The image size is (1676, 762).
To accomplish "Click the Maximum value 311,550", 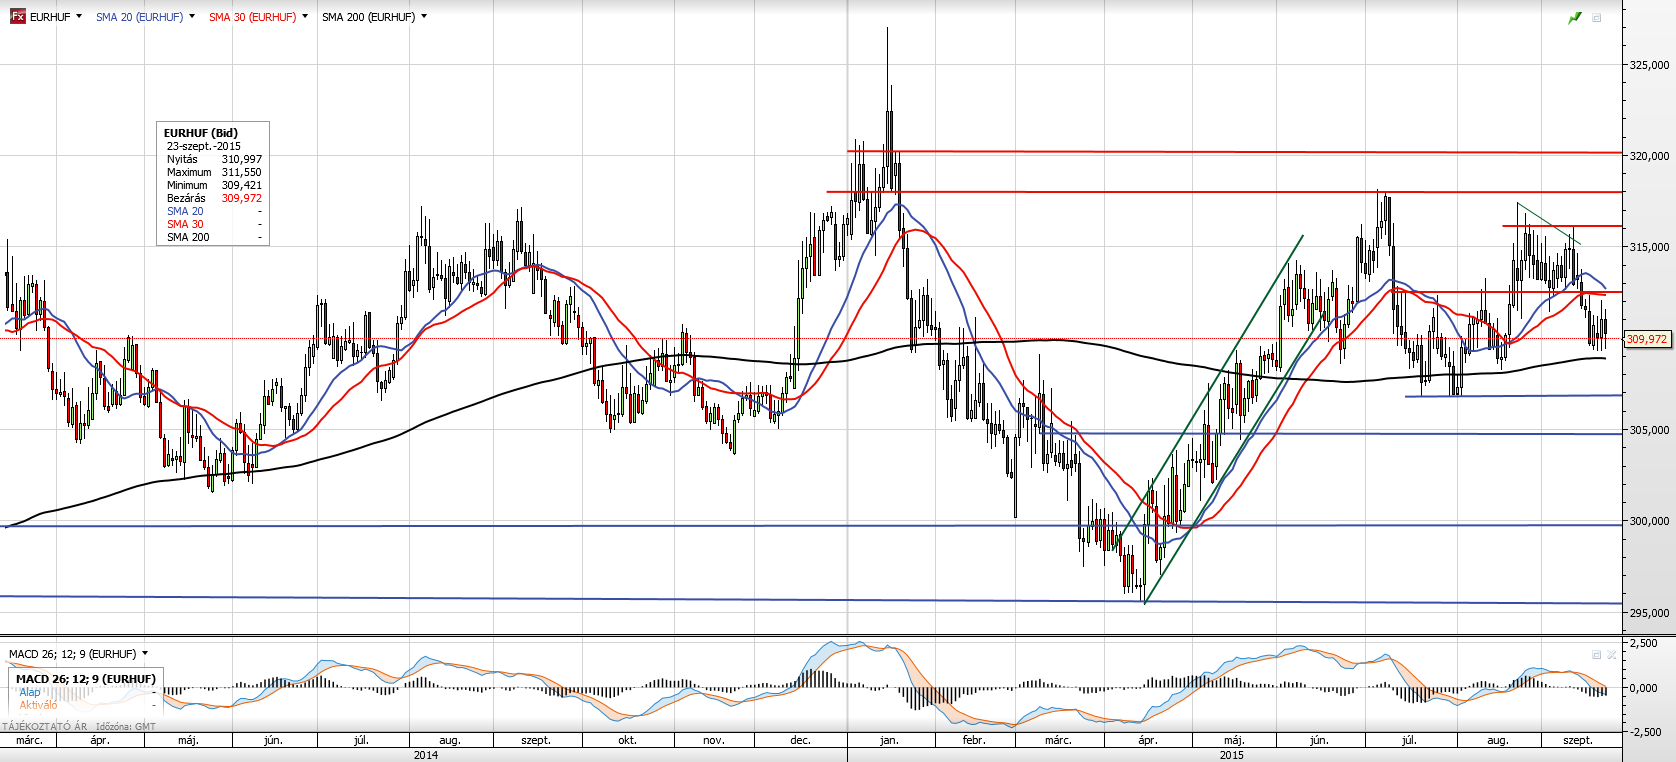I will point(242,172).
